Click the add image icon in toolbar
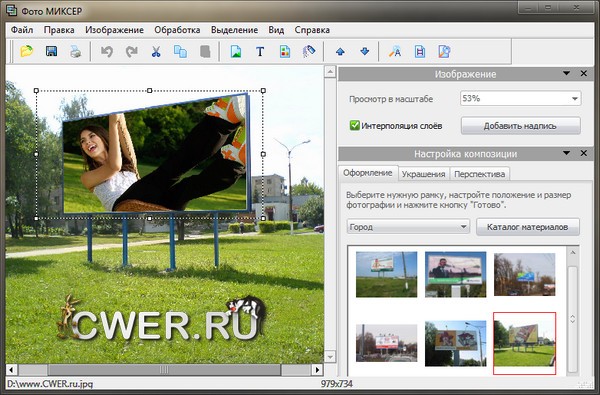Screen dimensions: 600x395 [x=236, y=51]
